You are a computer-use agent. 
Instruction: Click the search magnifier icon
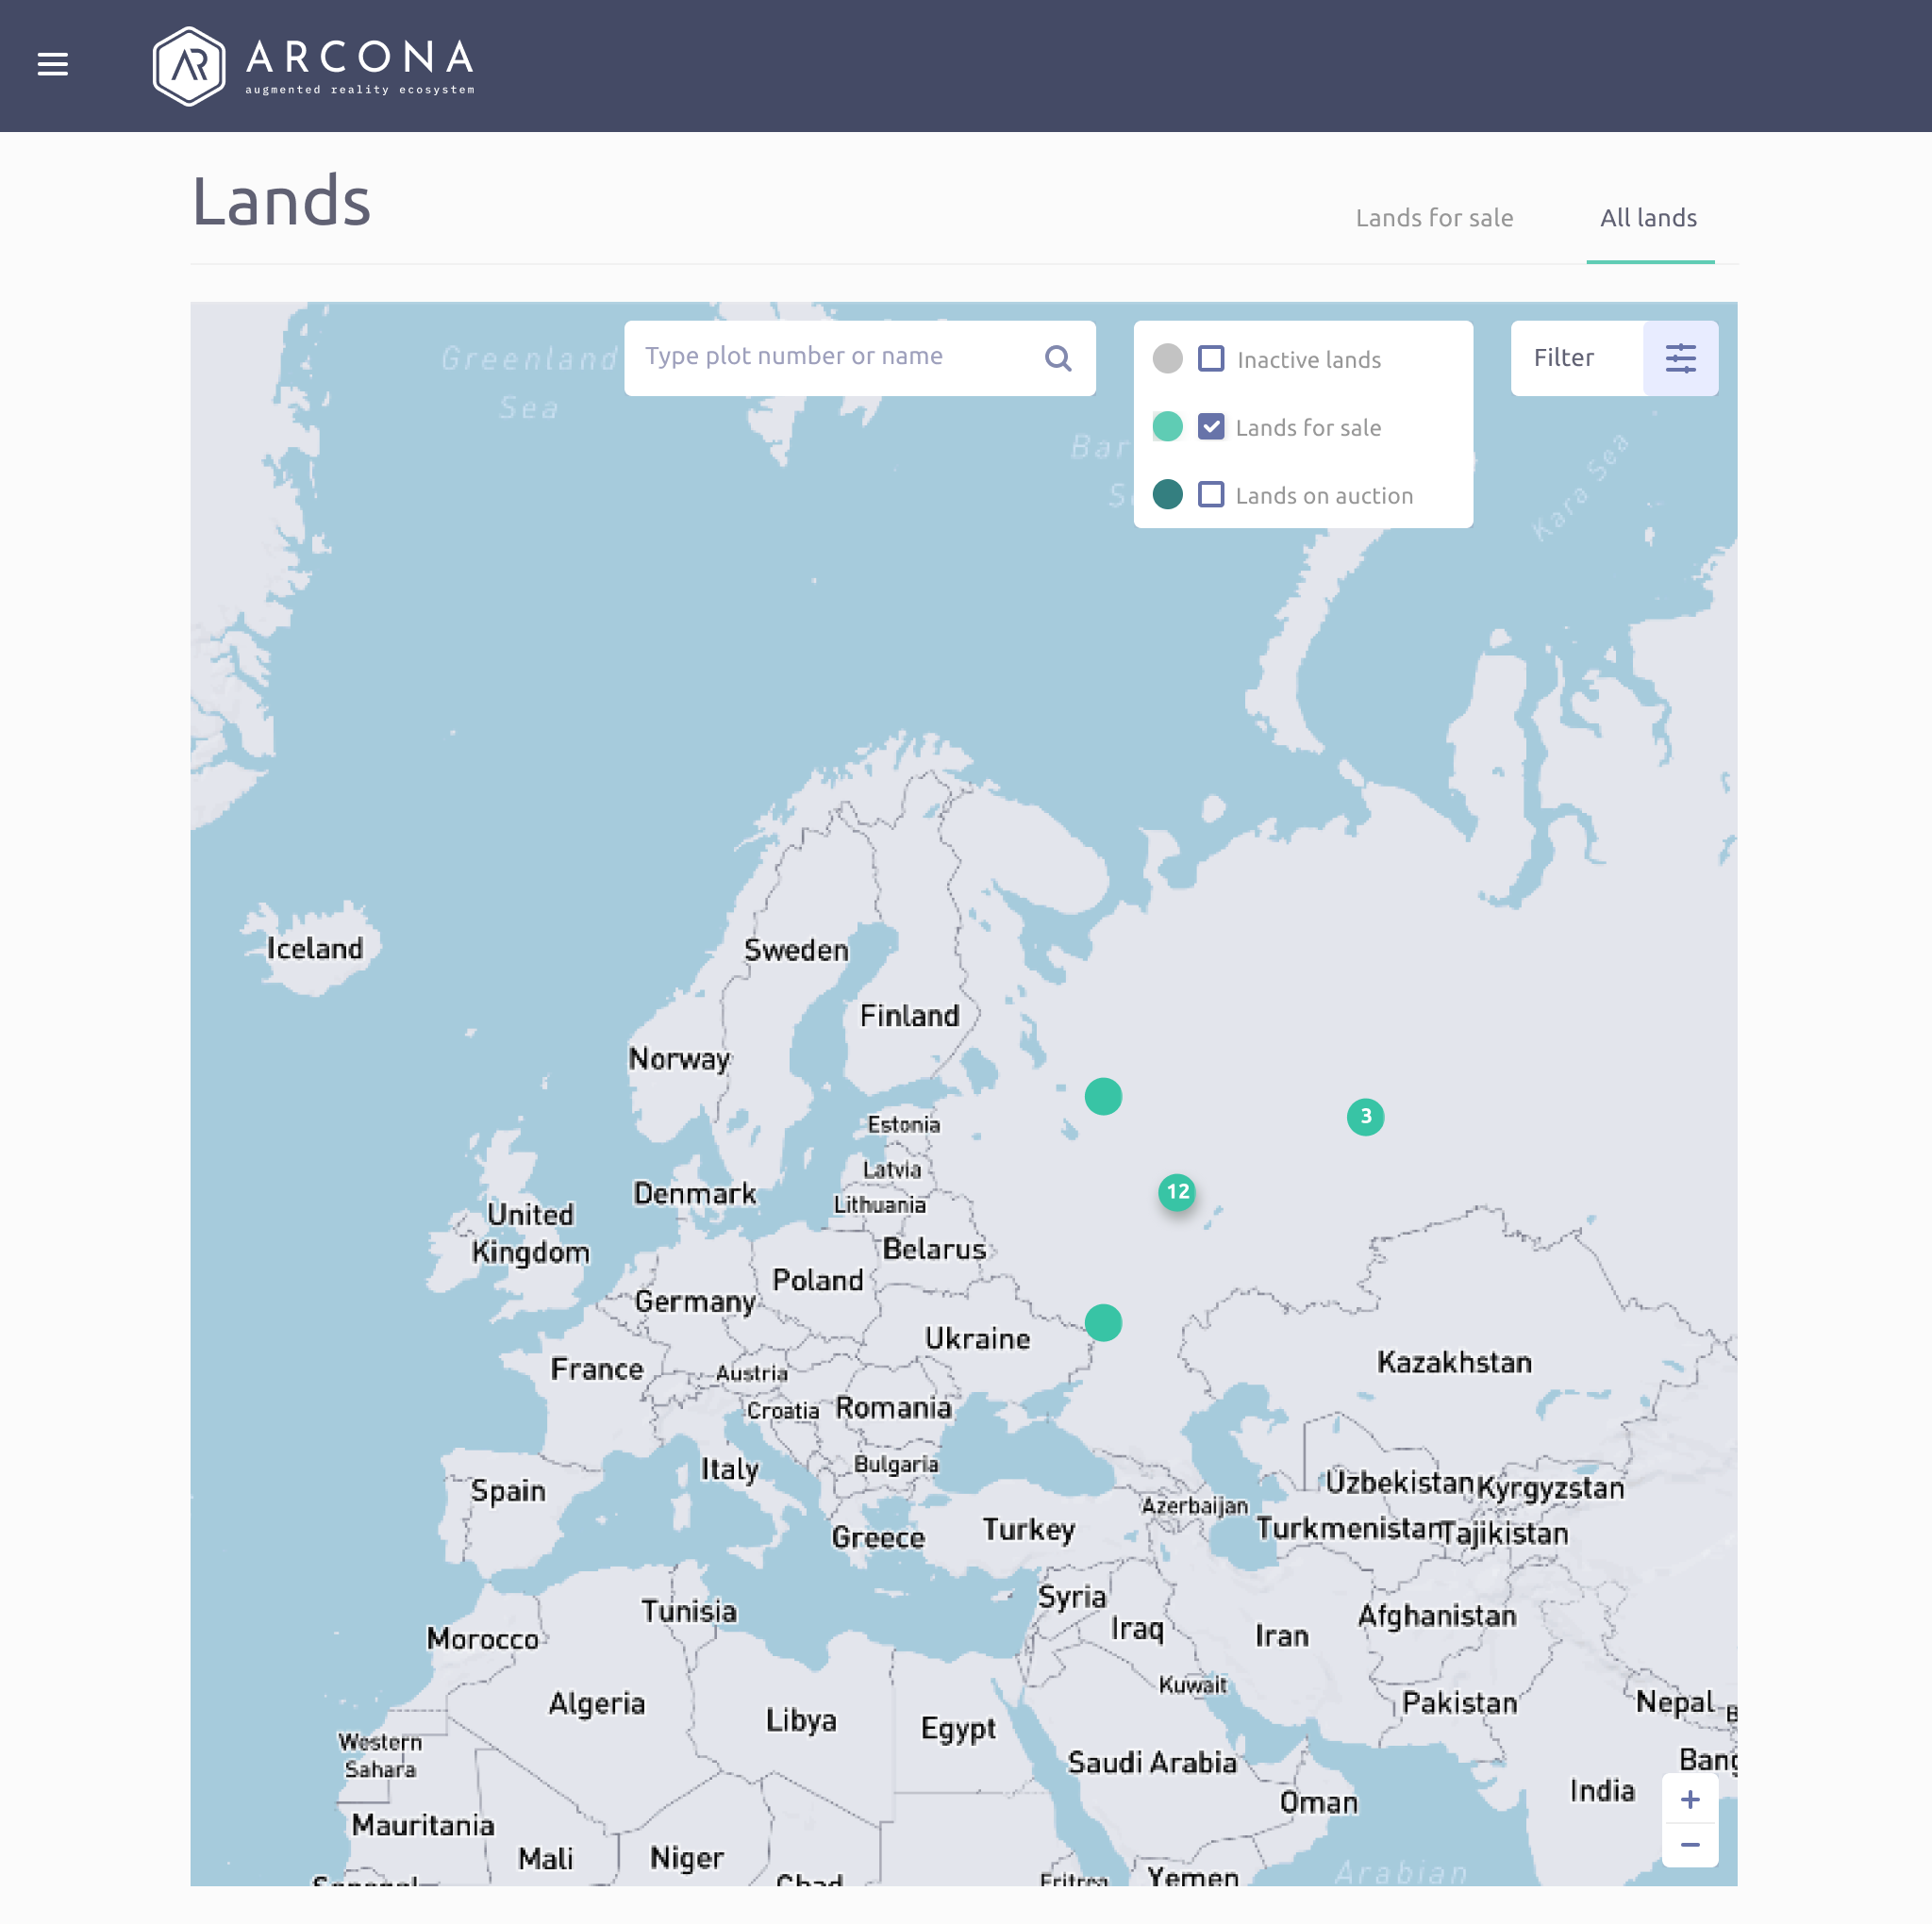point(1058,358)
